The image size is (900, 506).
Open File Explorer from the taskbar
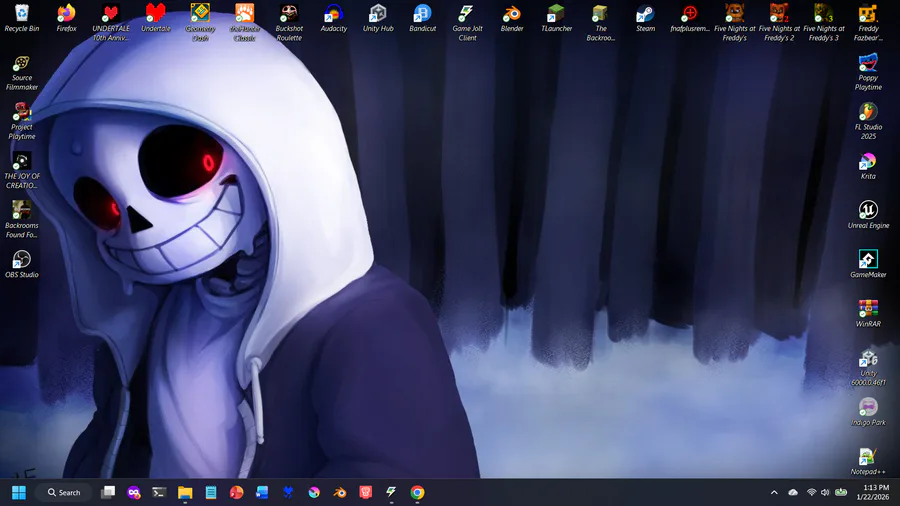point(185,492)
